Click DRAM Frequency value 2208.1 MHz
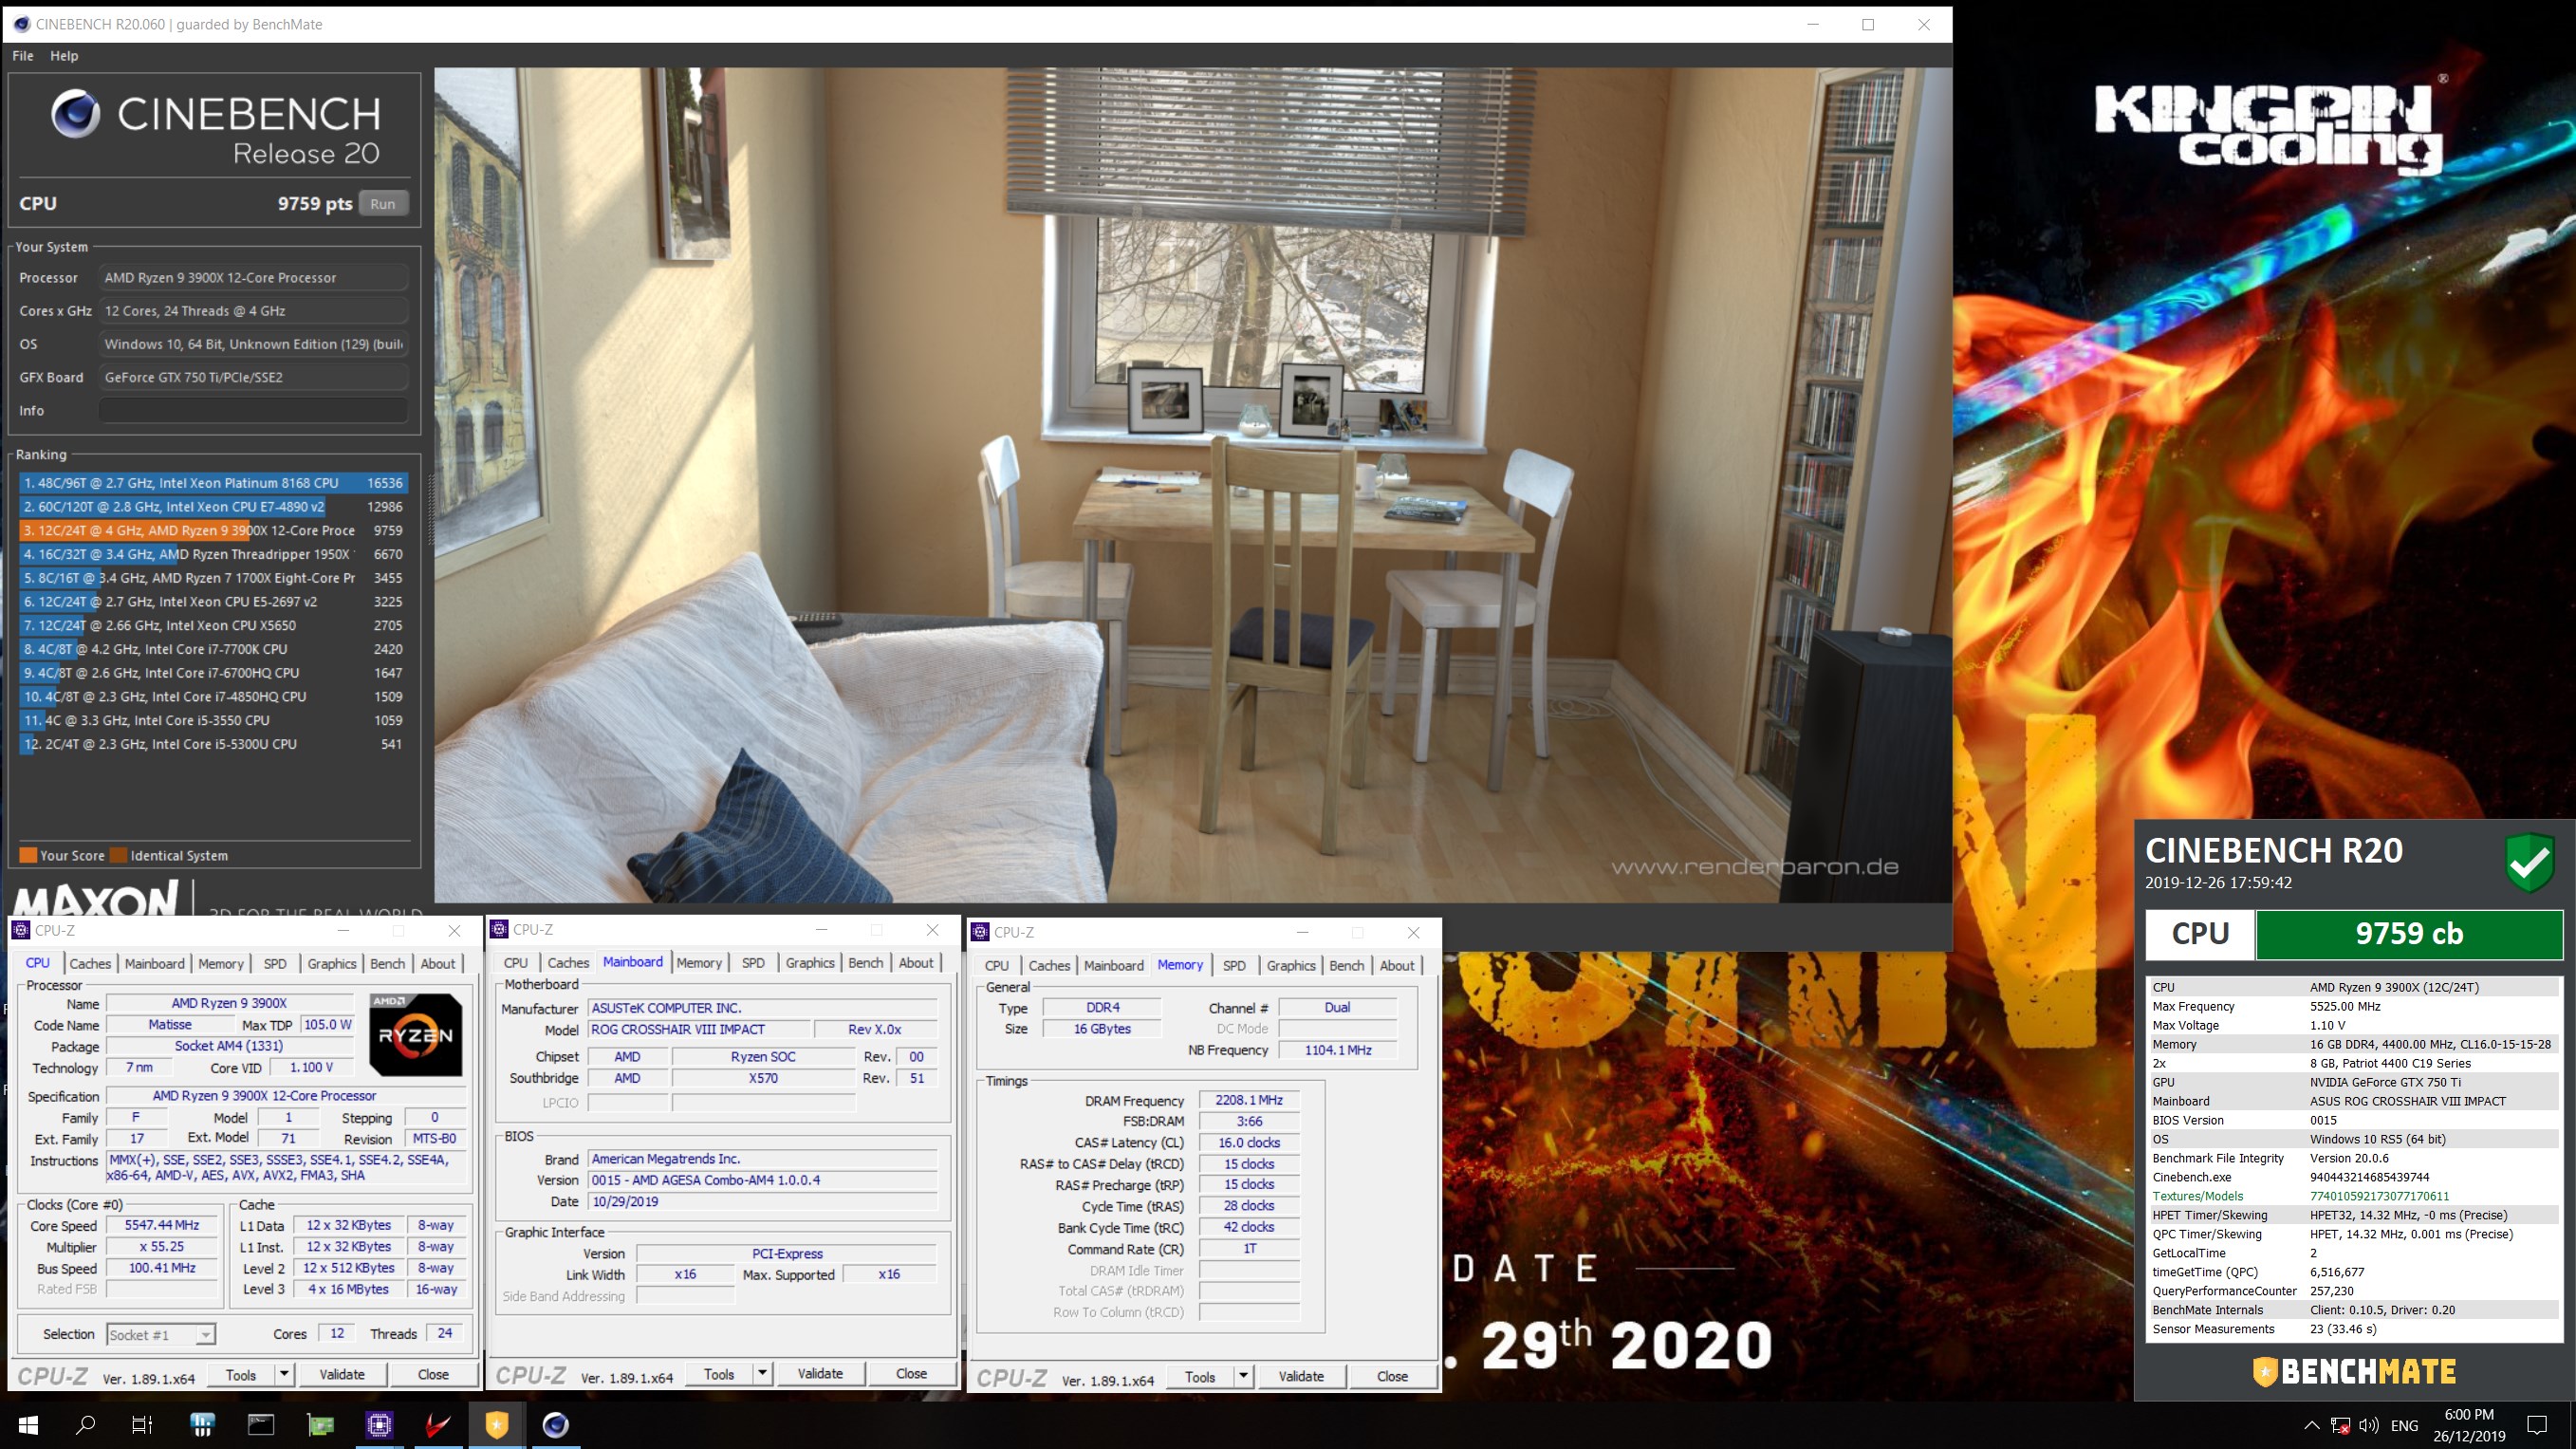The image size is (2576, 1449). click(1249, 1100)
